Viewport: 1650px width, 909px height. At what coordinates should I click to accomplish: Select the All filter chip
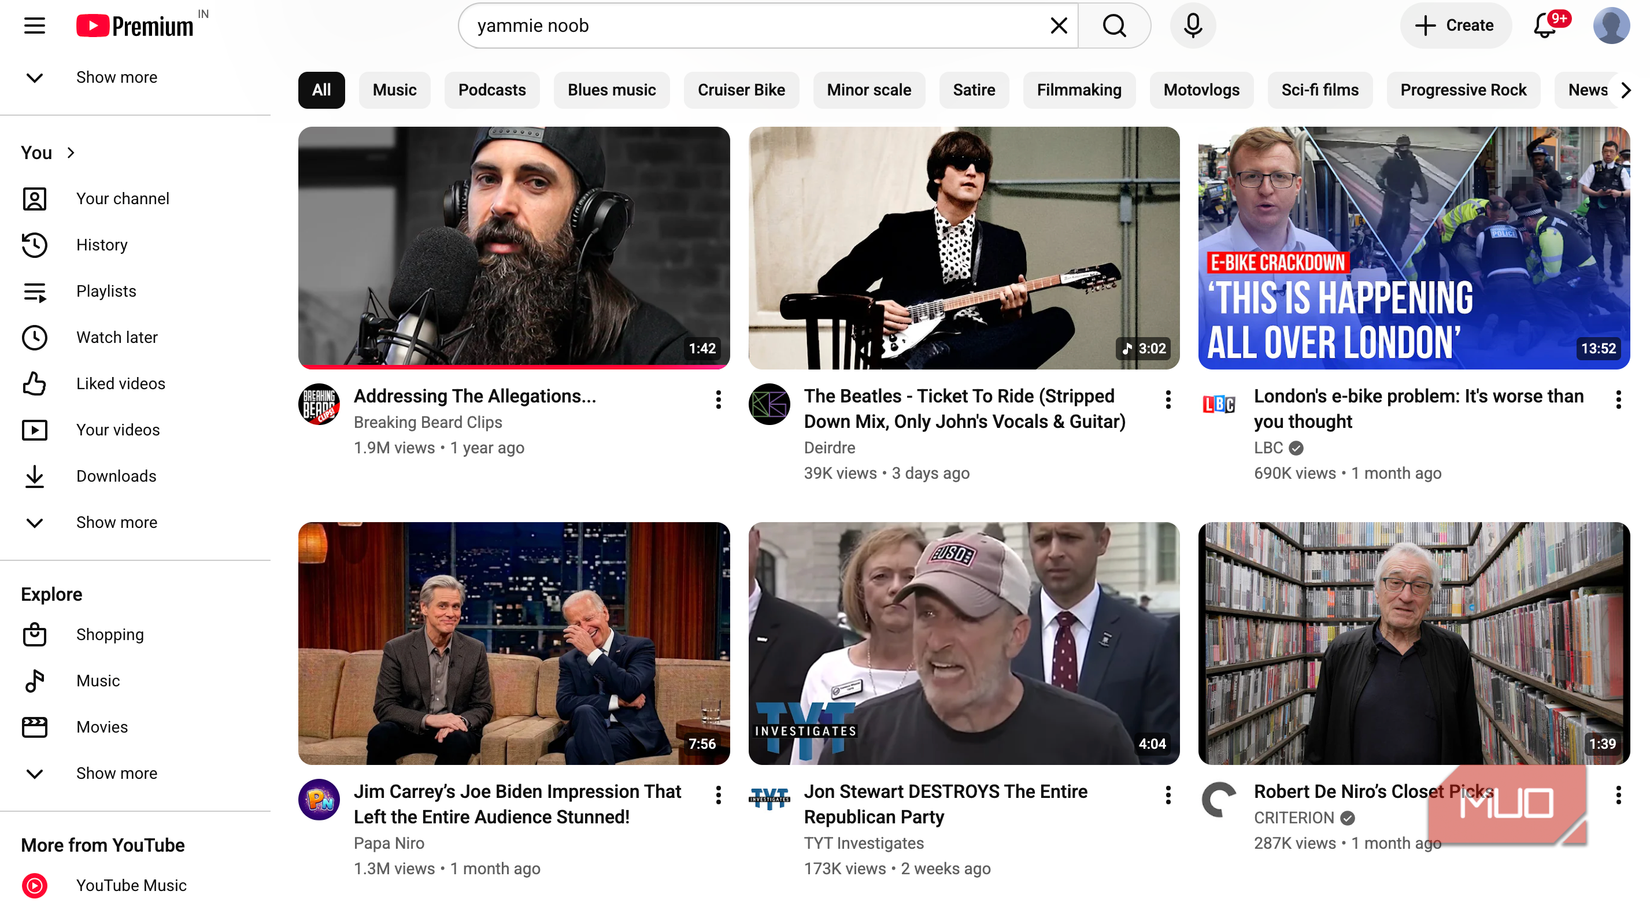(x=321, y=90)
